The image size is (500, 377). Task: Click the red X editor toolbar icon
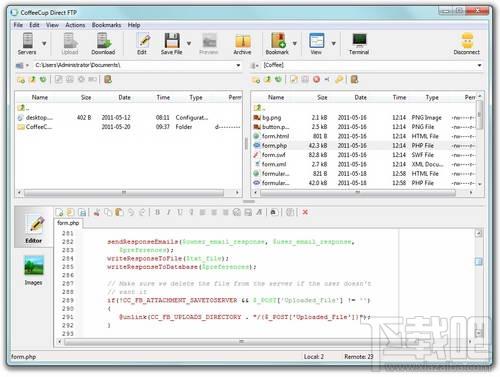pyautogui.click(x=305, y=212)
